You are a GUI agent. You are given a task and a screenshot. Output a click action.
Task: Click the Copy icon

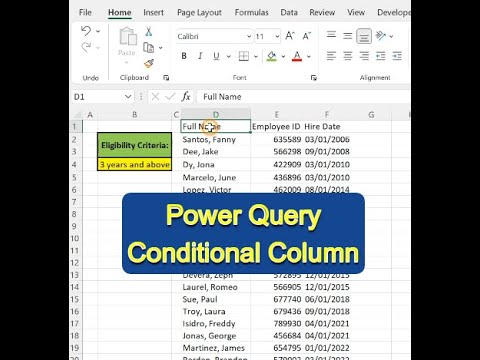148,48
